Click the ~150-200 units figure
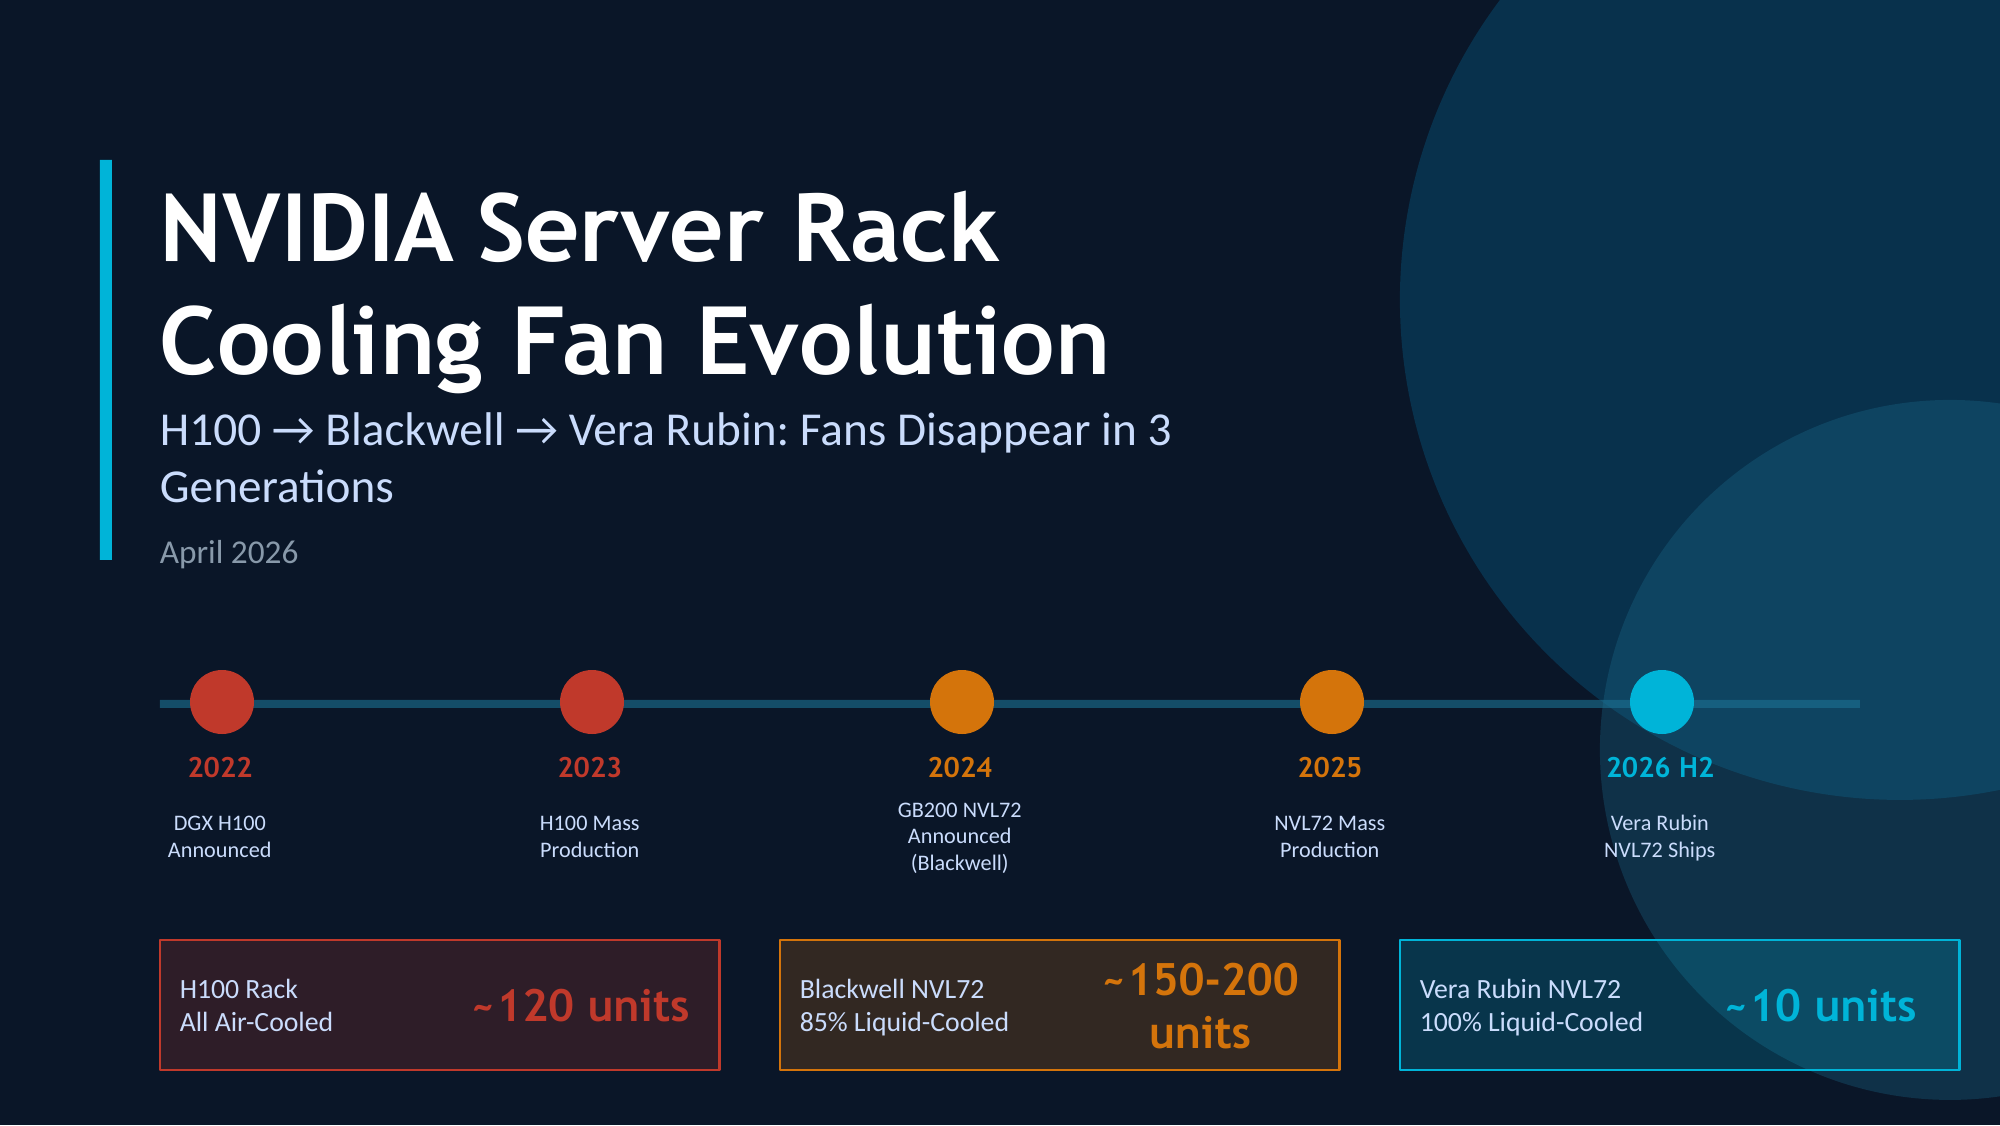 [1200, 1005]
